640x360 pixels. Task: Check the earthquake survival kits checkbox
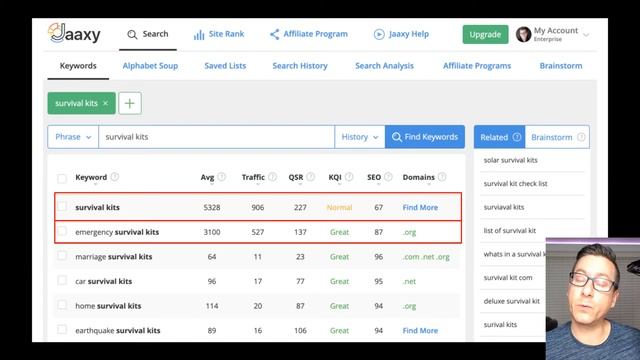[62, 329]
